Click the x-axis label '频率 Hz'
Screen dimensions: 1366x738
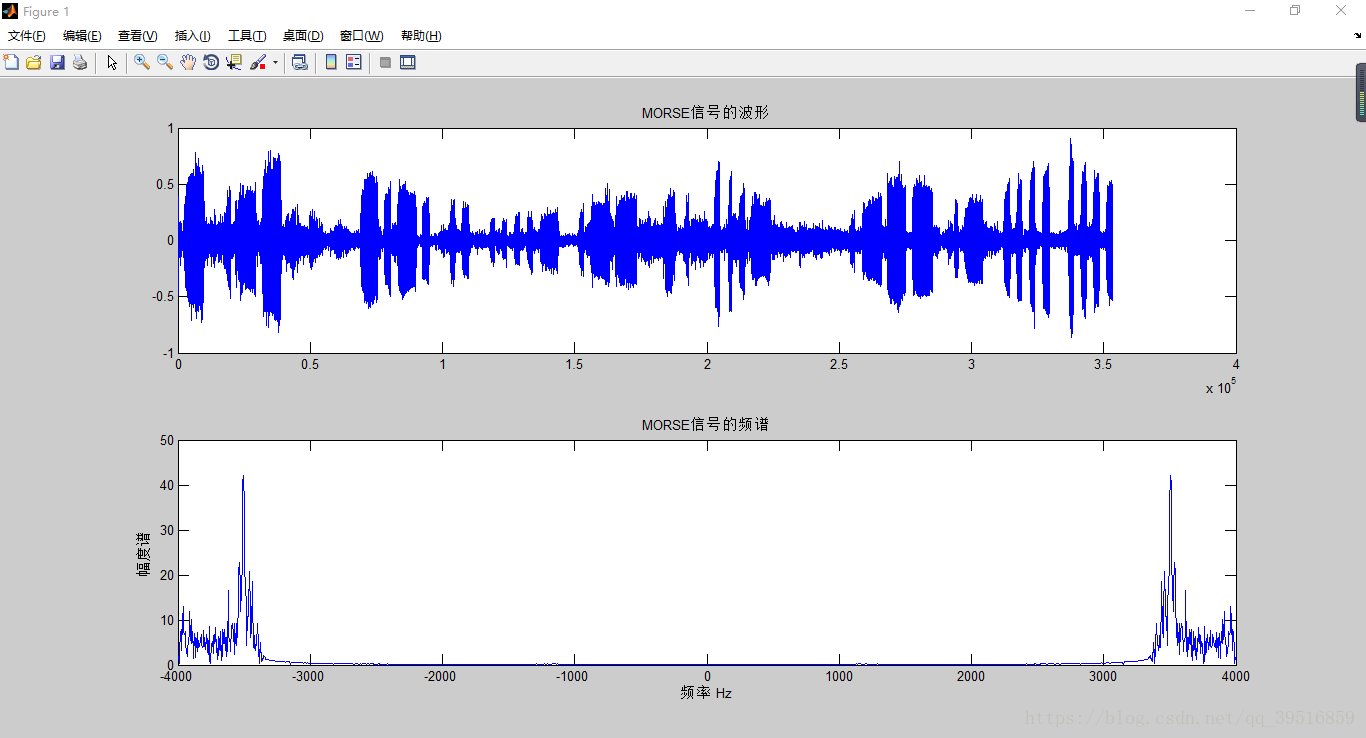(x=706, y=692)
